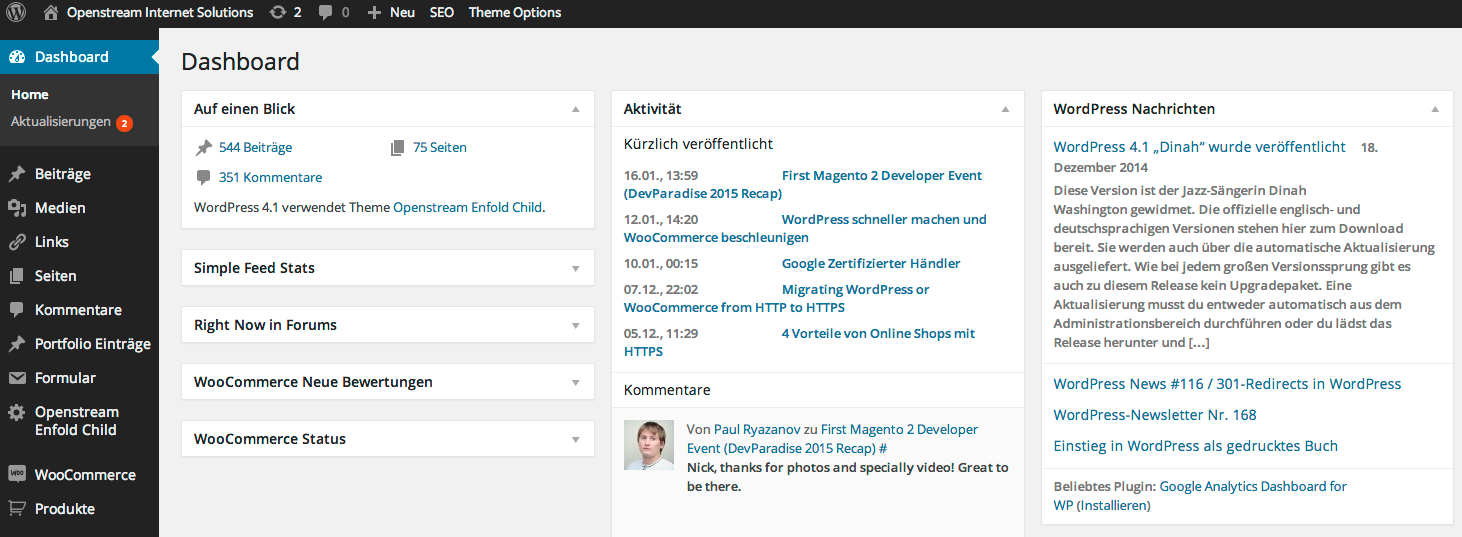1462x537 pixels.
Task: Open the Medien icon in the sidebar
Action: click(17, 208)
